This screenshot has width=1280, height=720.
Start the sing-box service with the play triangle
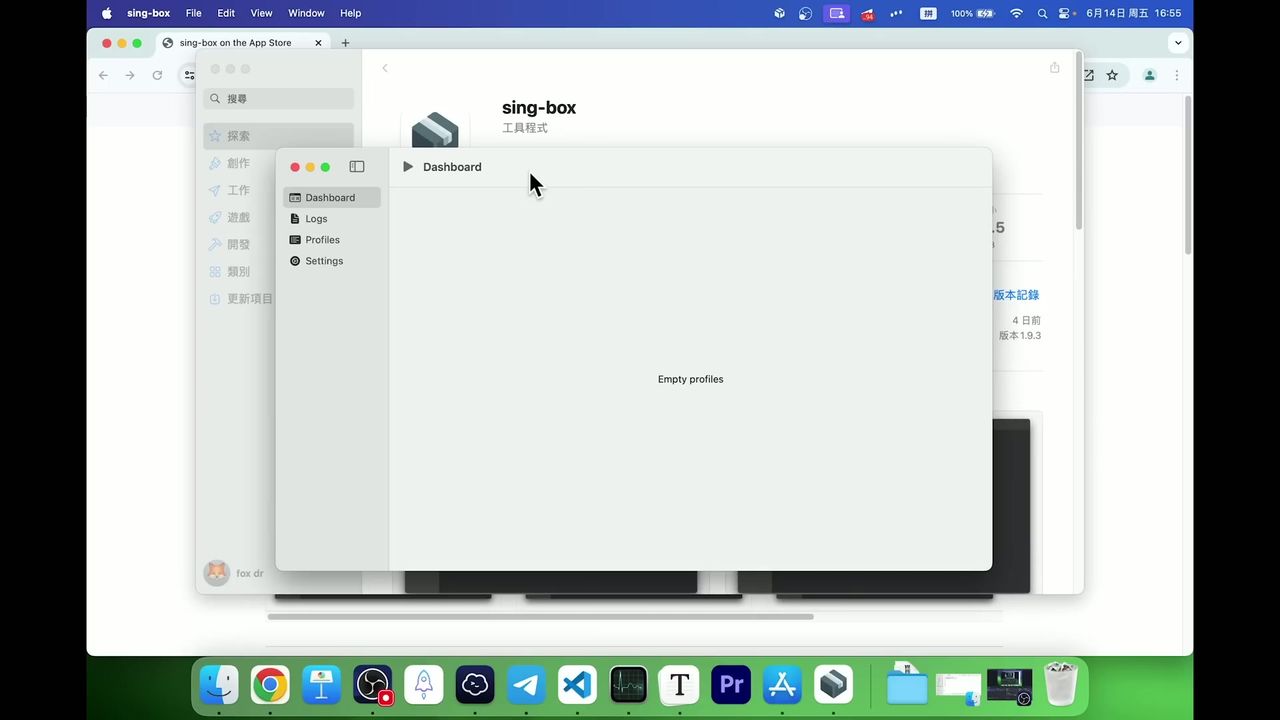point(407,166)
